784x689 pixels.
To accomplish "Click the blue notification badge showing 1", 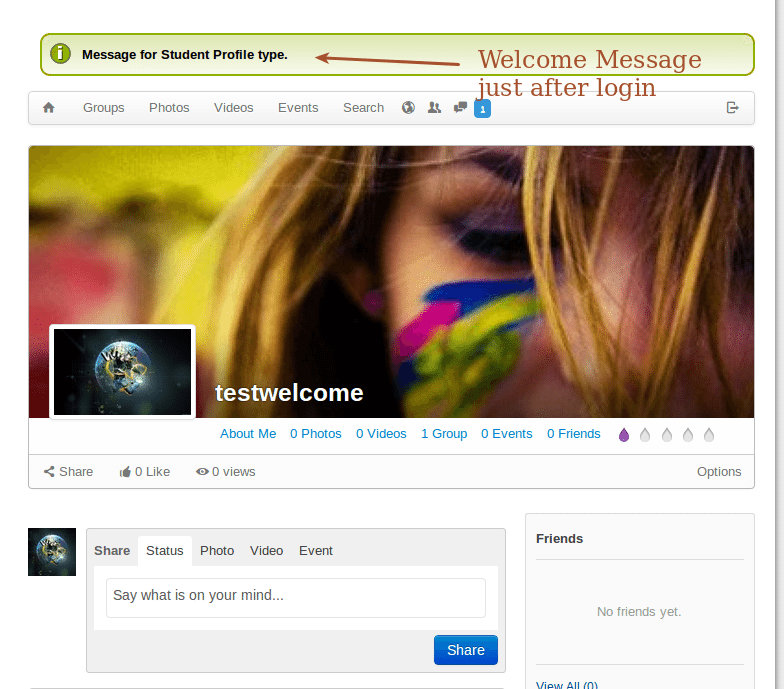I will click(x=482, y=109).
